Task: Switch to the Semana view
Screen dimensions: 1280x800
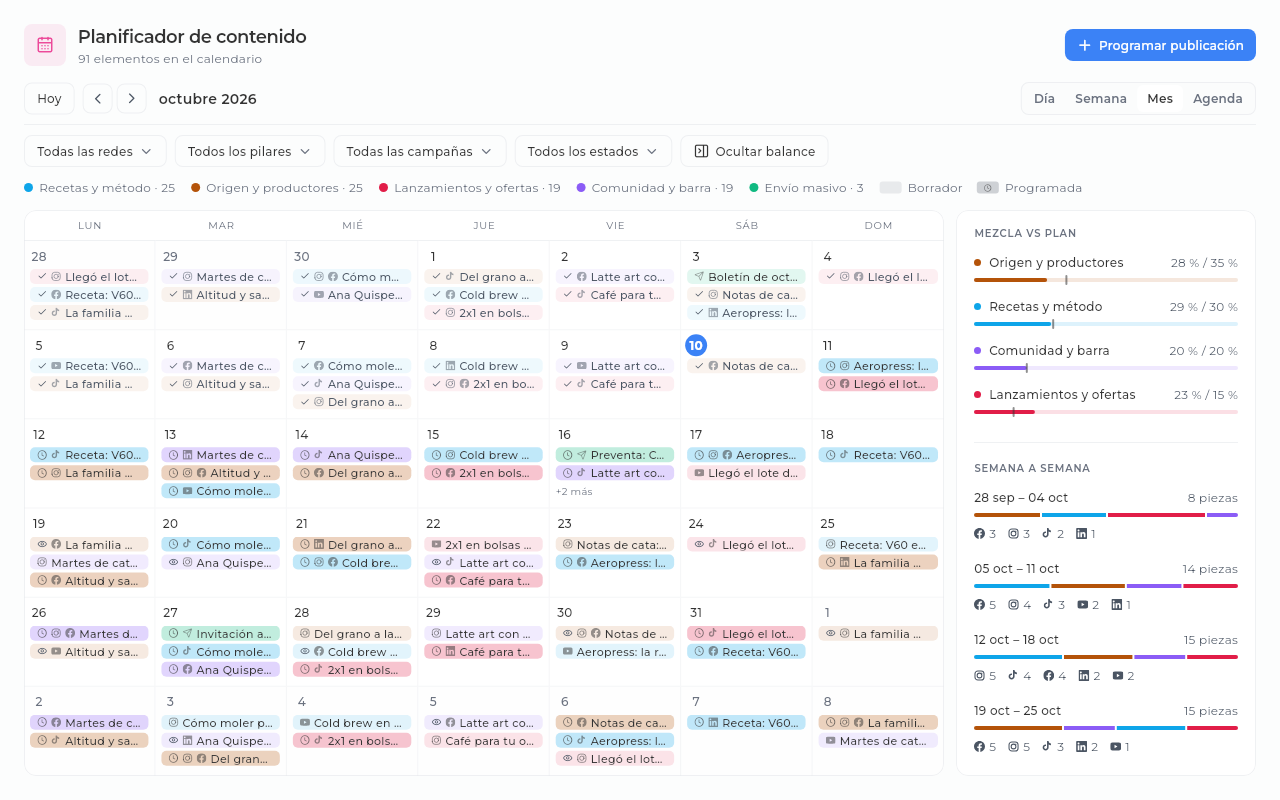Action: point(1101,99)
